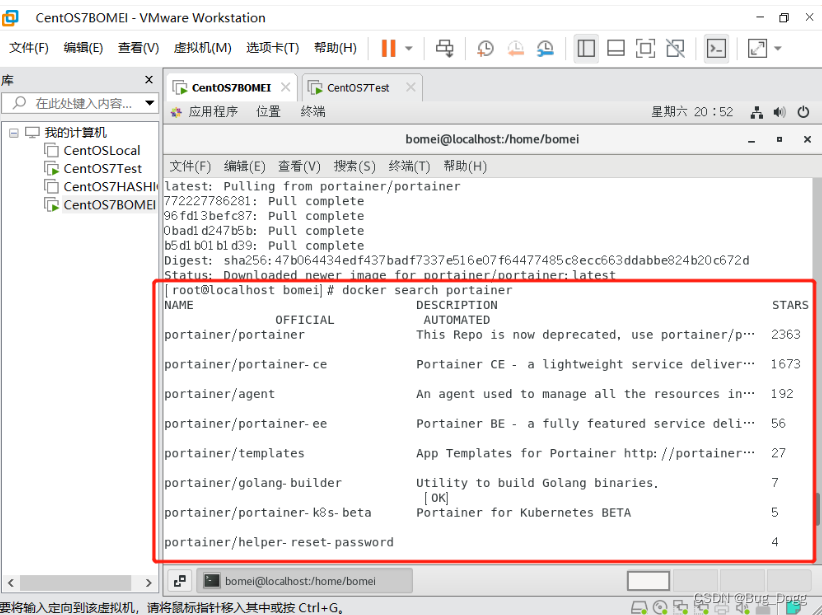Toggle the console view button

[716, 48]
